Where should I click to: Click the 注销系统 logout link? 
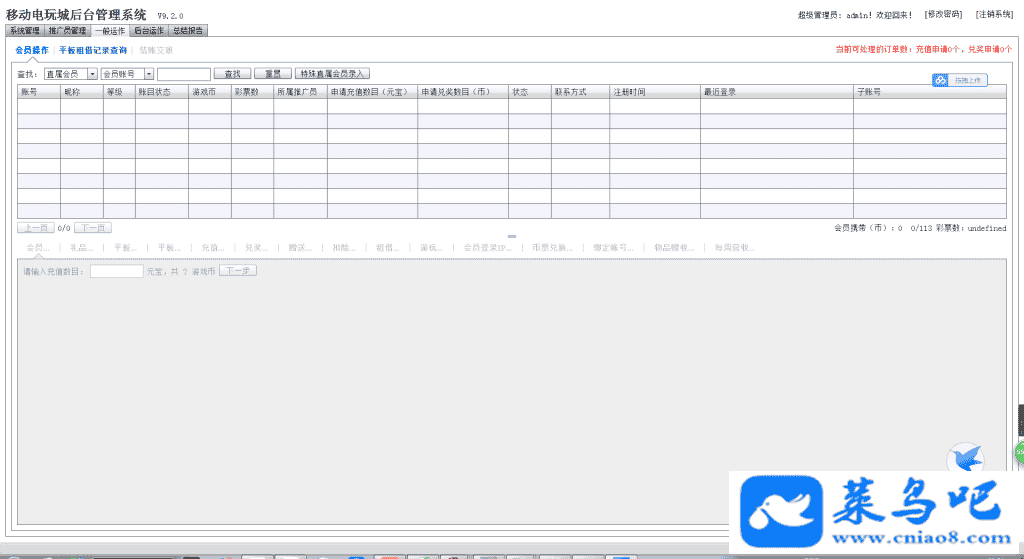click(995, 14)
